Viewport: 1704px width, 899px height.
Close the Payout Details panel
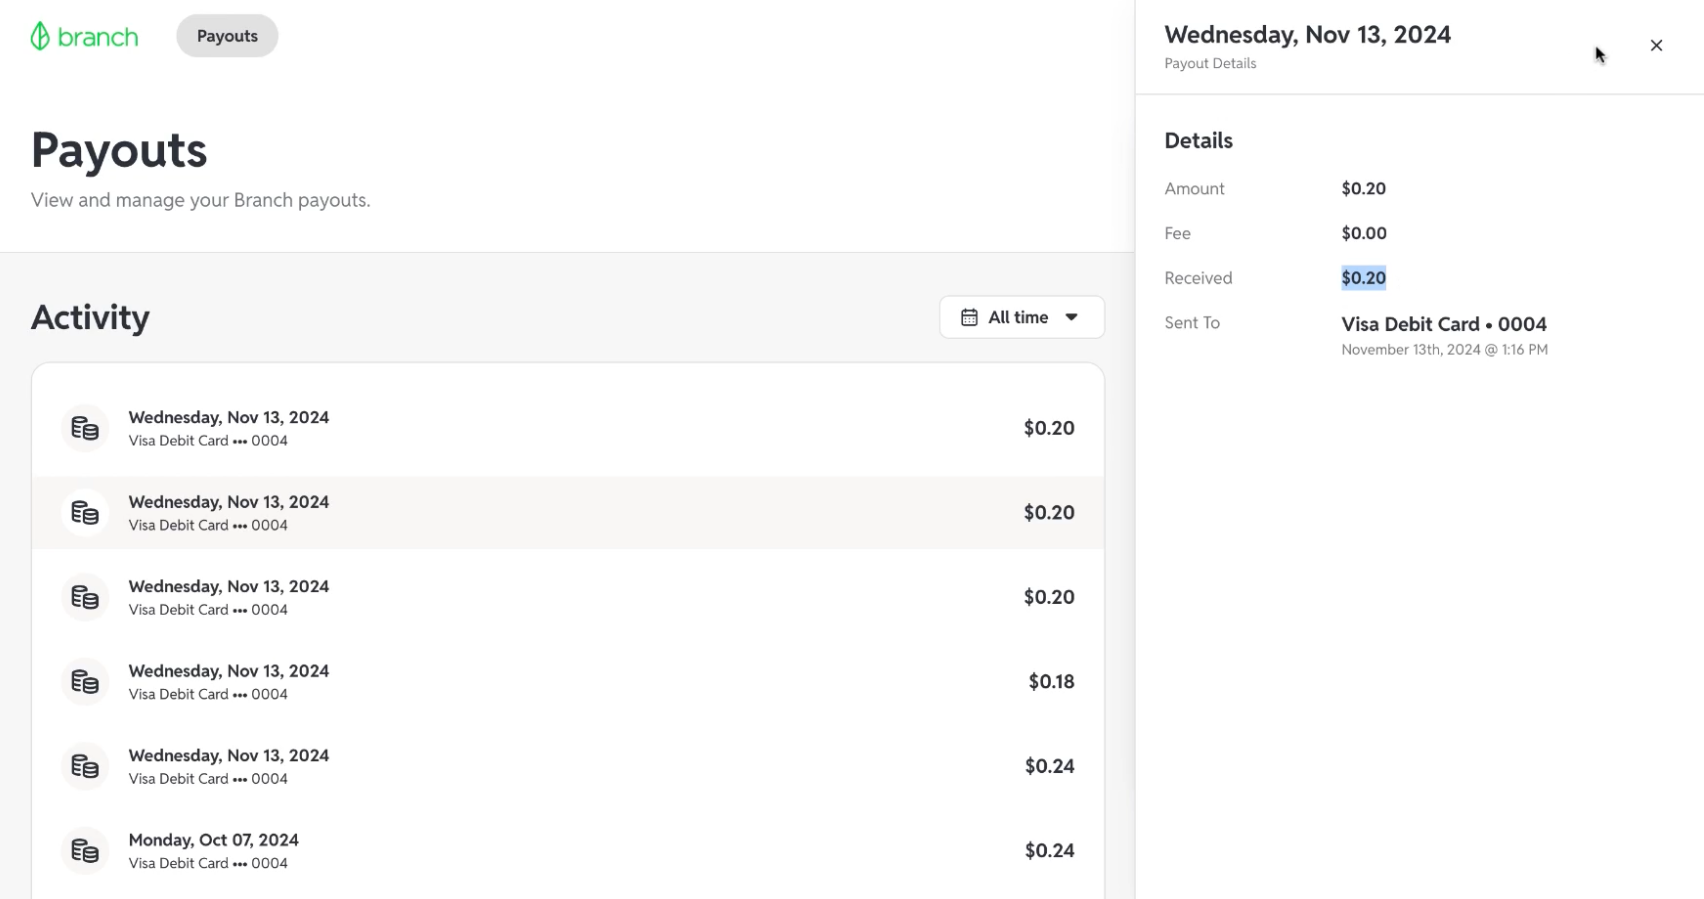[x=1656, y=45]
